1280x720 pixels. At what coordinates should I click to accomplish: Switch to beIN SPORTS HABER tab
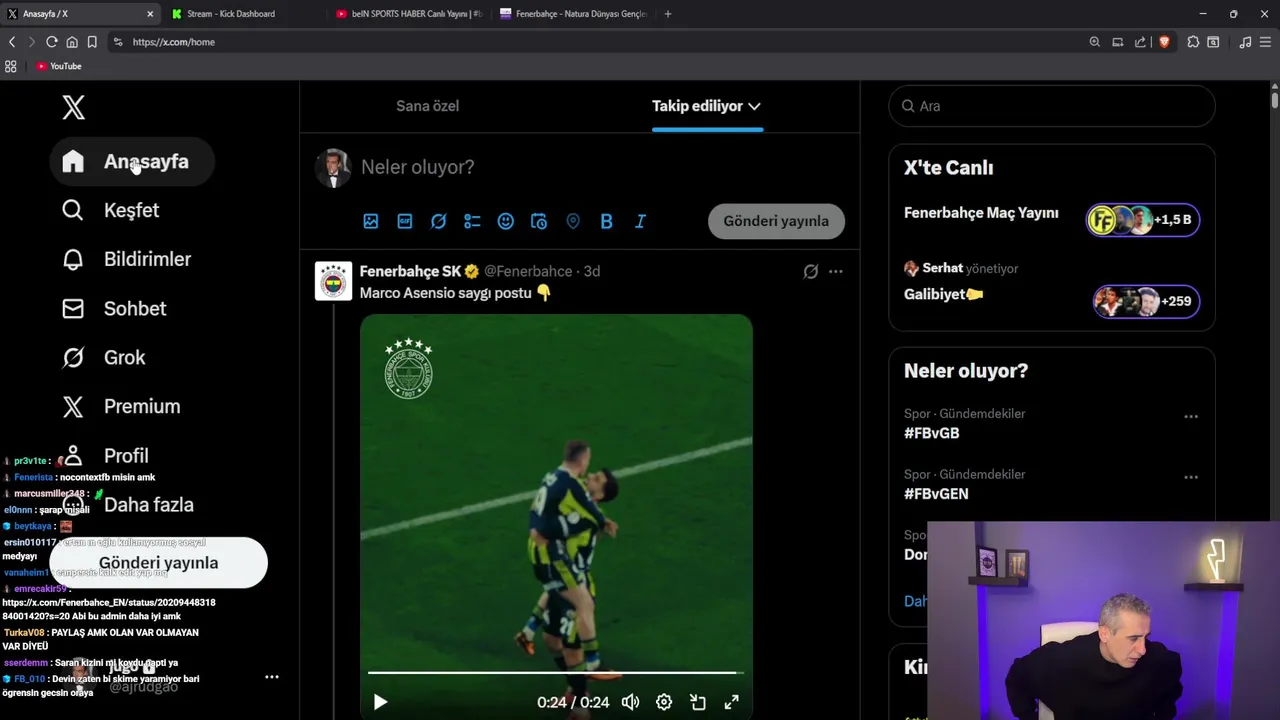coord(409,14)
